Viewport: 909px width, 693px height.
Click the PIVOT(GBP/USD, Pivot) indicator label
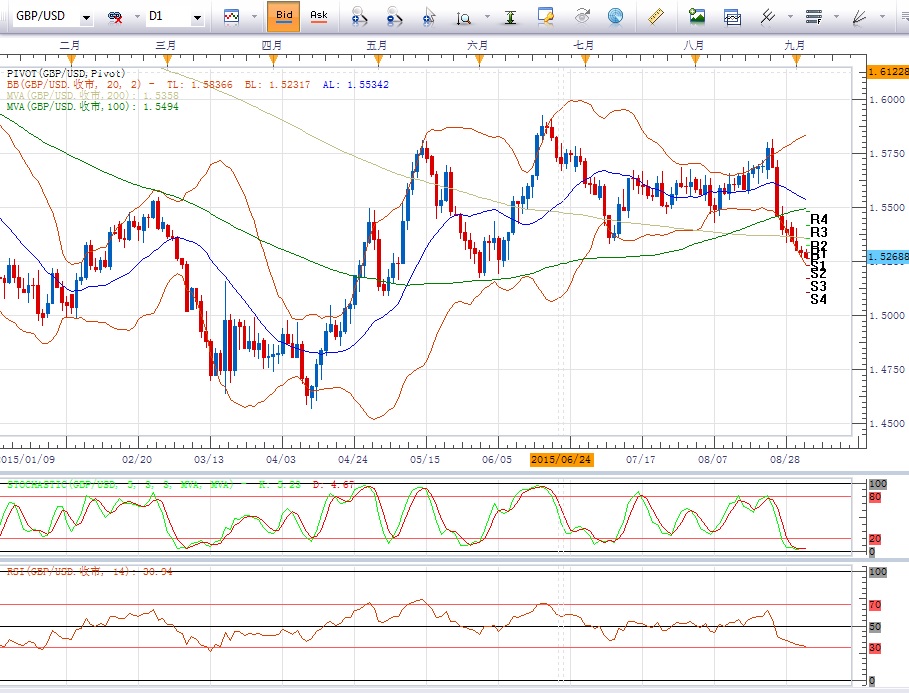pyautogui.click(x=66, y=74)
